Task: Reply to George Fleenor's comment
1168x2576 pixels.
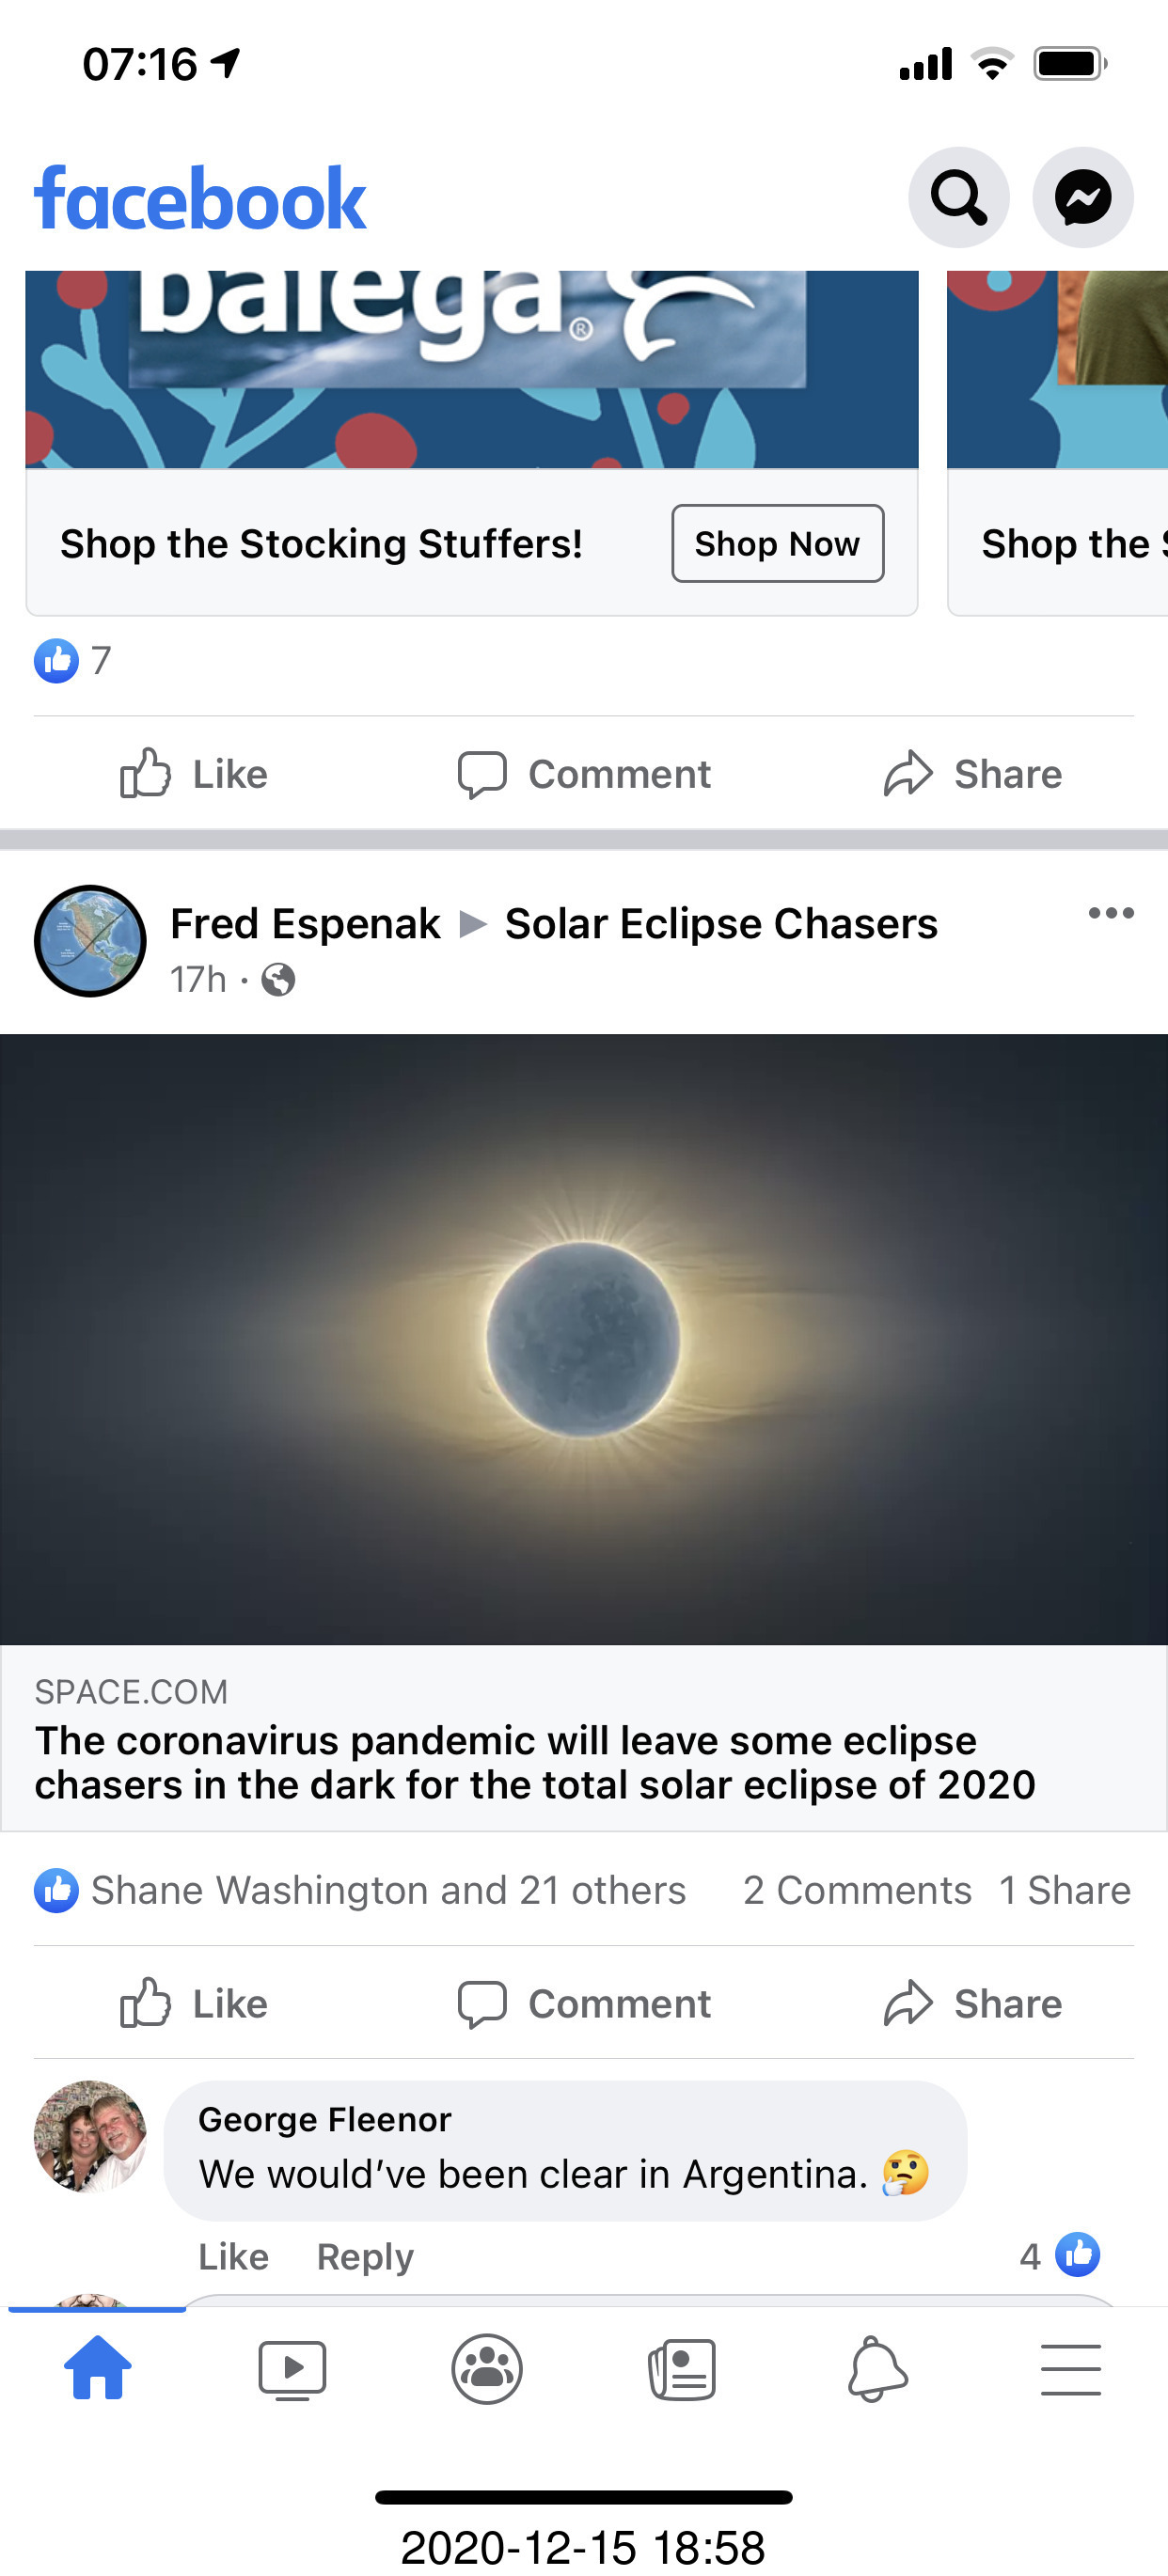Action: coord(365,2257)
